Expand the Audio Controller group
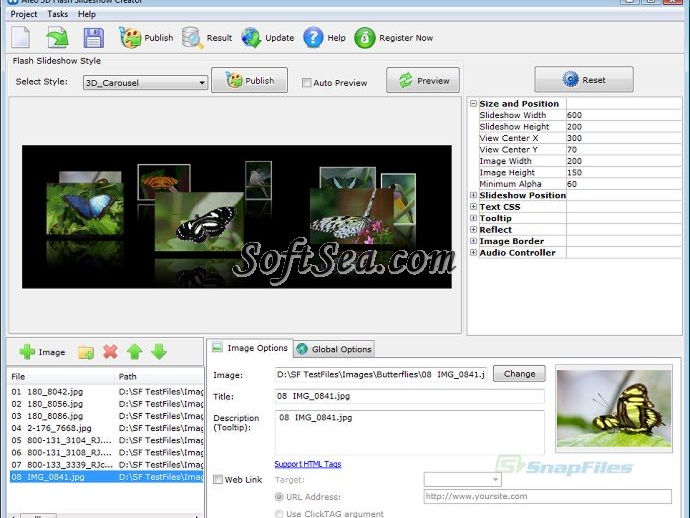The height and width of the screenshot is (518, 690). (x=473, y=252)
